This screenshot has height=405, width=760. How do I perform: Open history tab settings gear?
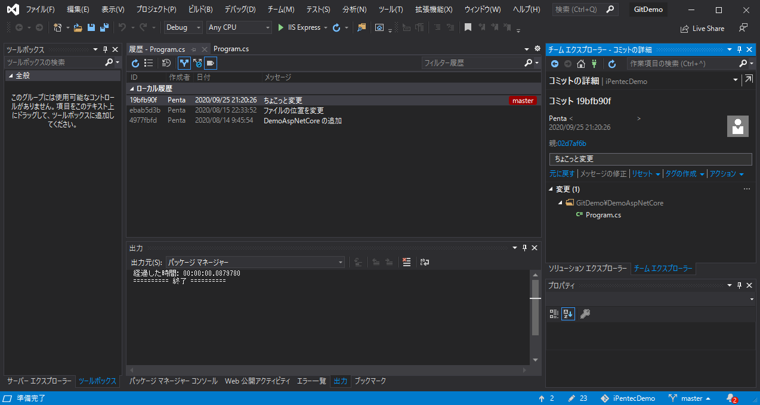537,49
